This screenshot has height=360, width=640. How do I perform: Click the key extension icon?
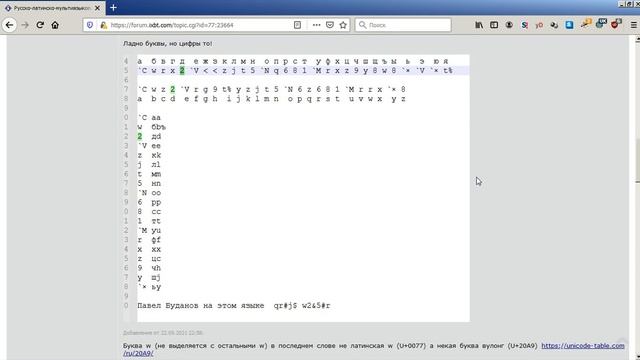point(586,24)
